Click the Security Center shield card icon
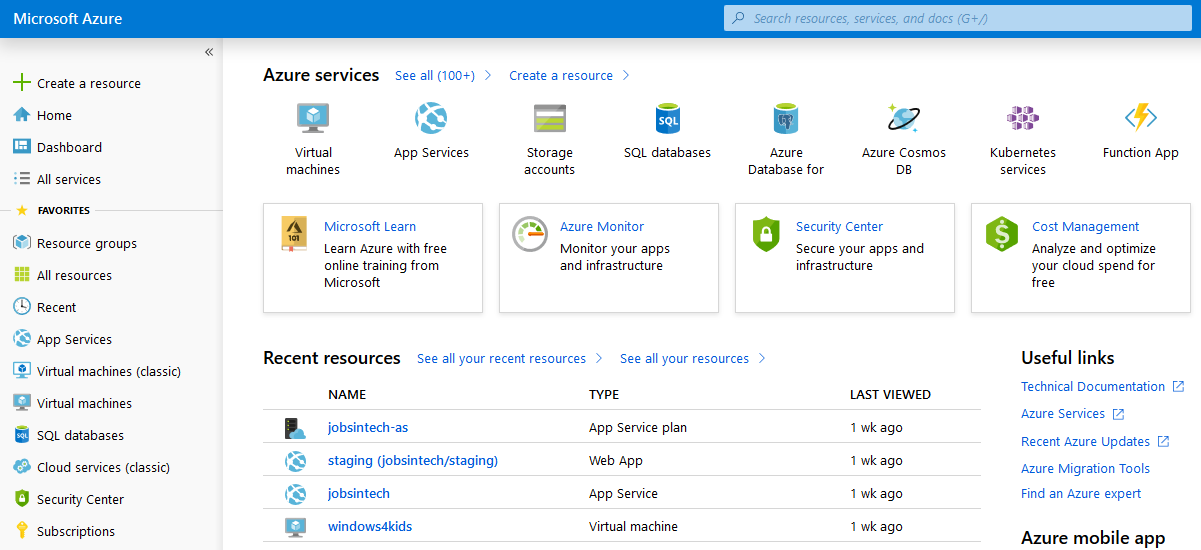Viewport: 1201px width, 550px height. pos(766,234)
